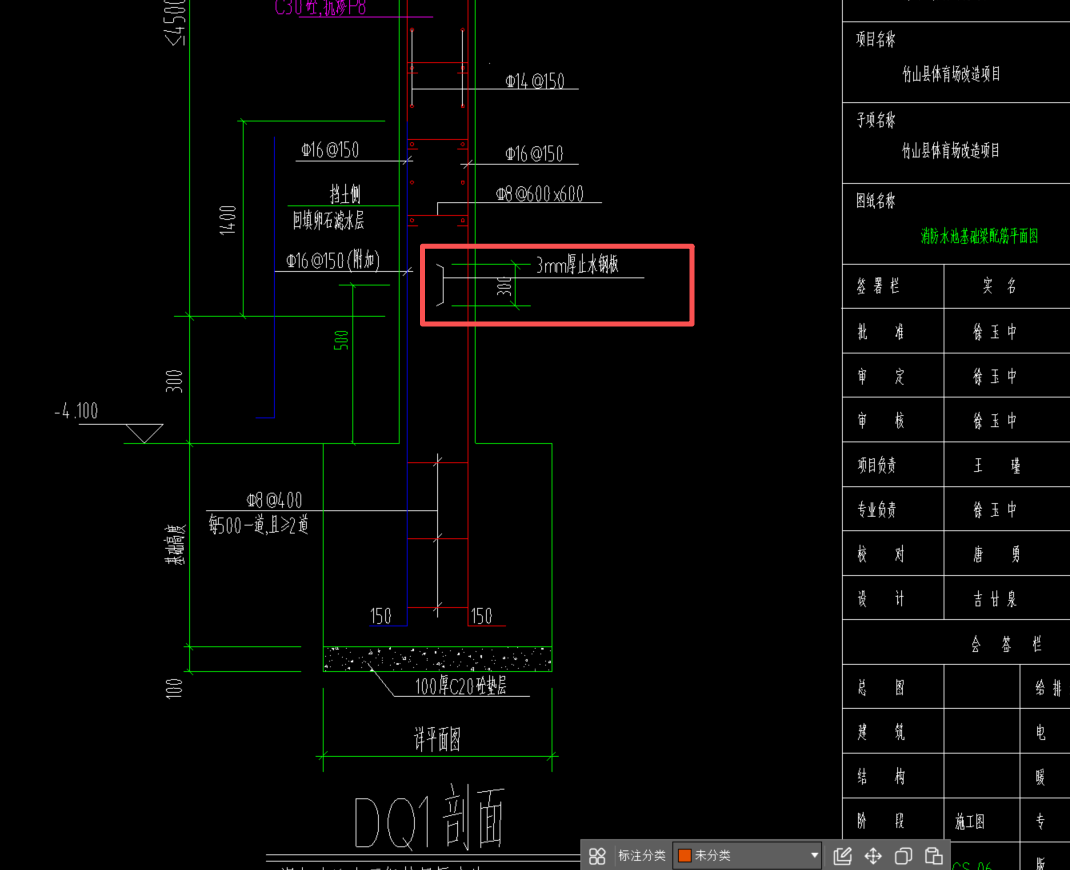1070x870 pixels.
Task: Select the 详平面图 dimension text
Action: point(437,739)
